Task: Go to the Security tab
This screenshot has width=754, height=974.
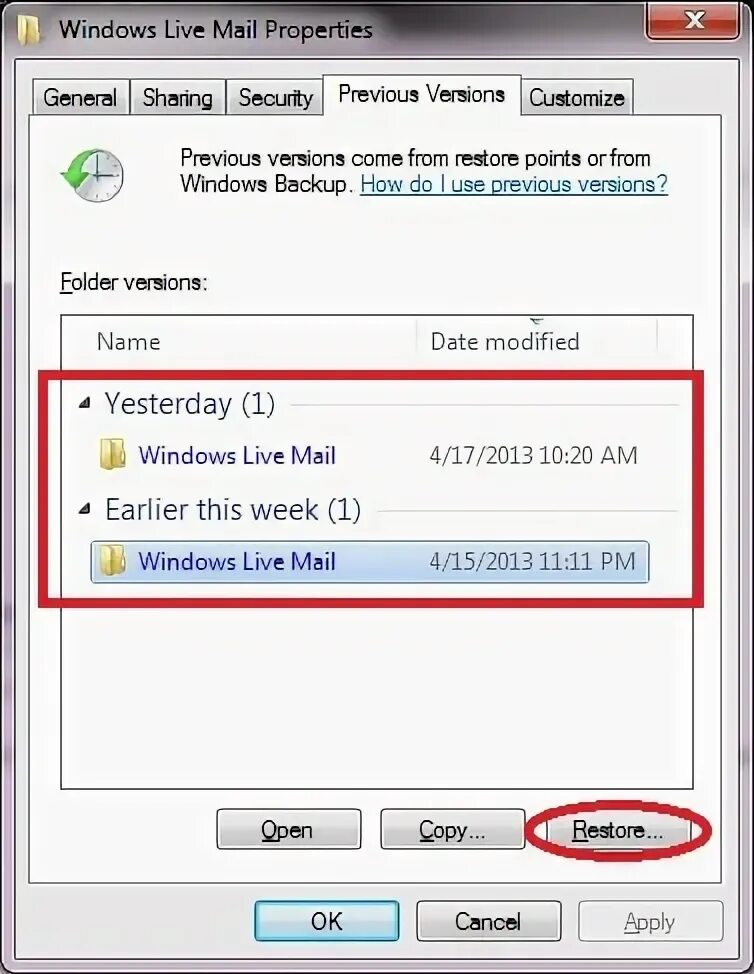Action: [275, 98]
